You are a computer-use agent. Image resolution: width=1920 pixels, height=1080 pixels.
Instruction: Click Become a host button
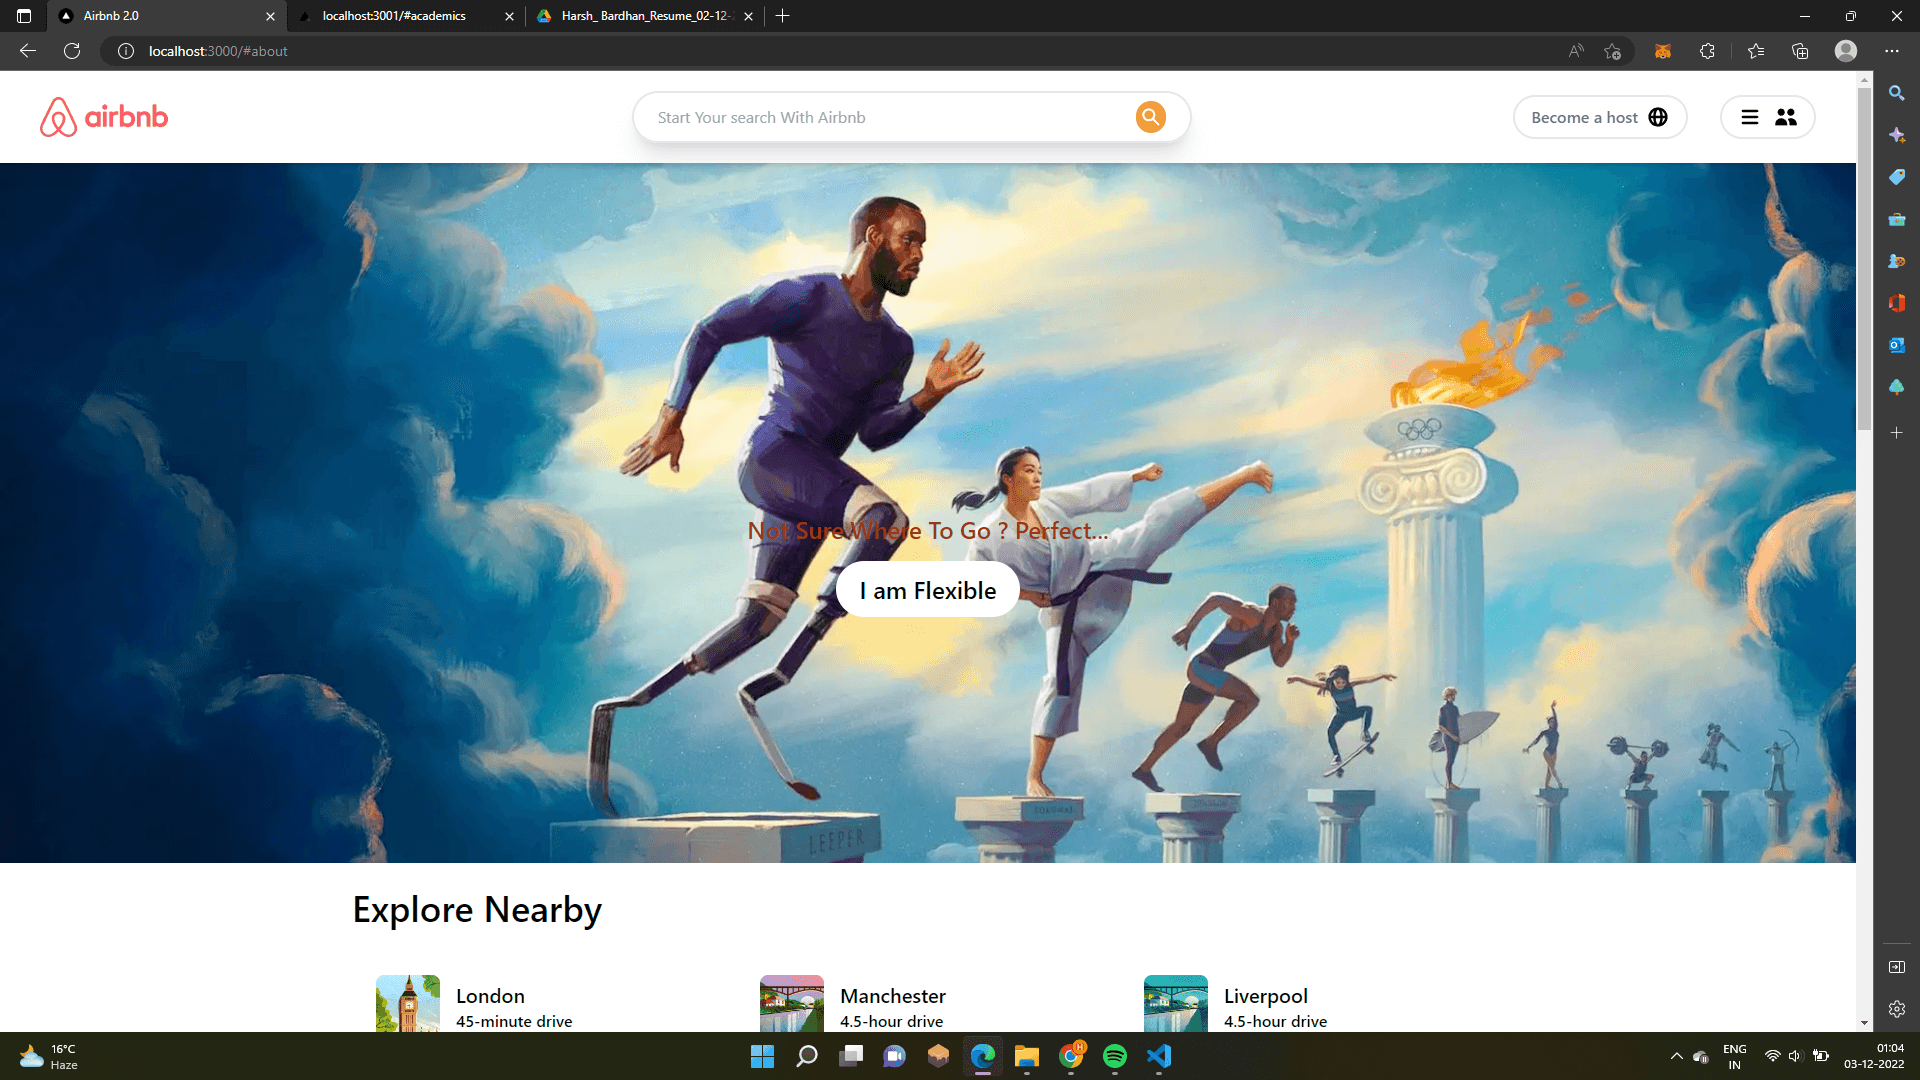pos(1584,117)
